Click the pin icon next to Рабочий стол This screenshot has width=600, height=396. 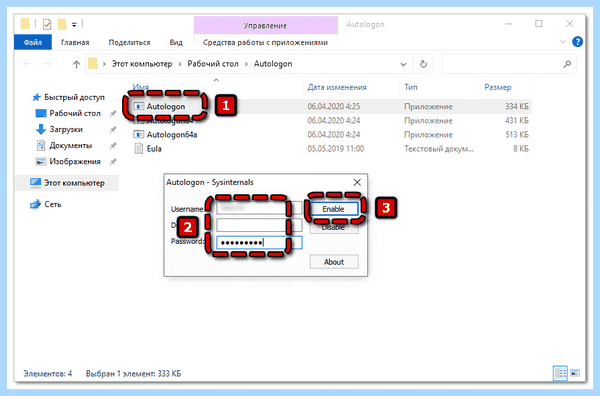113,113
